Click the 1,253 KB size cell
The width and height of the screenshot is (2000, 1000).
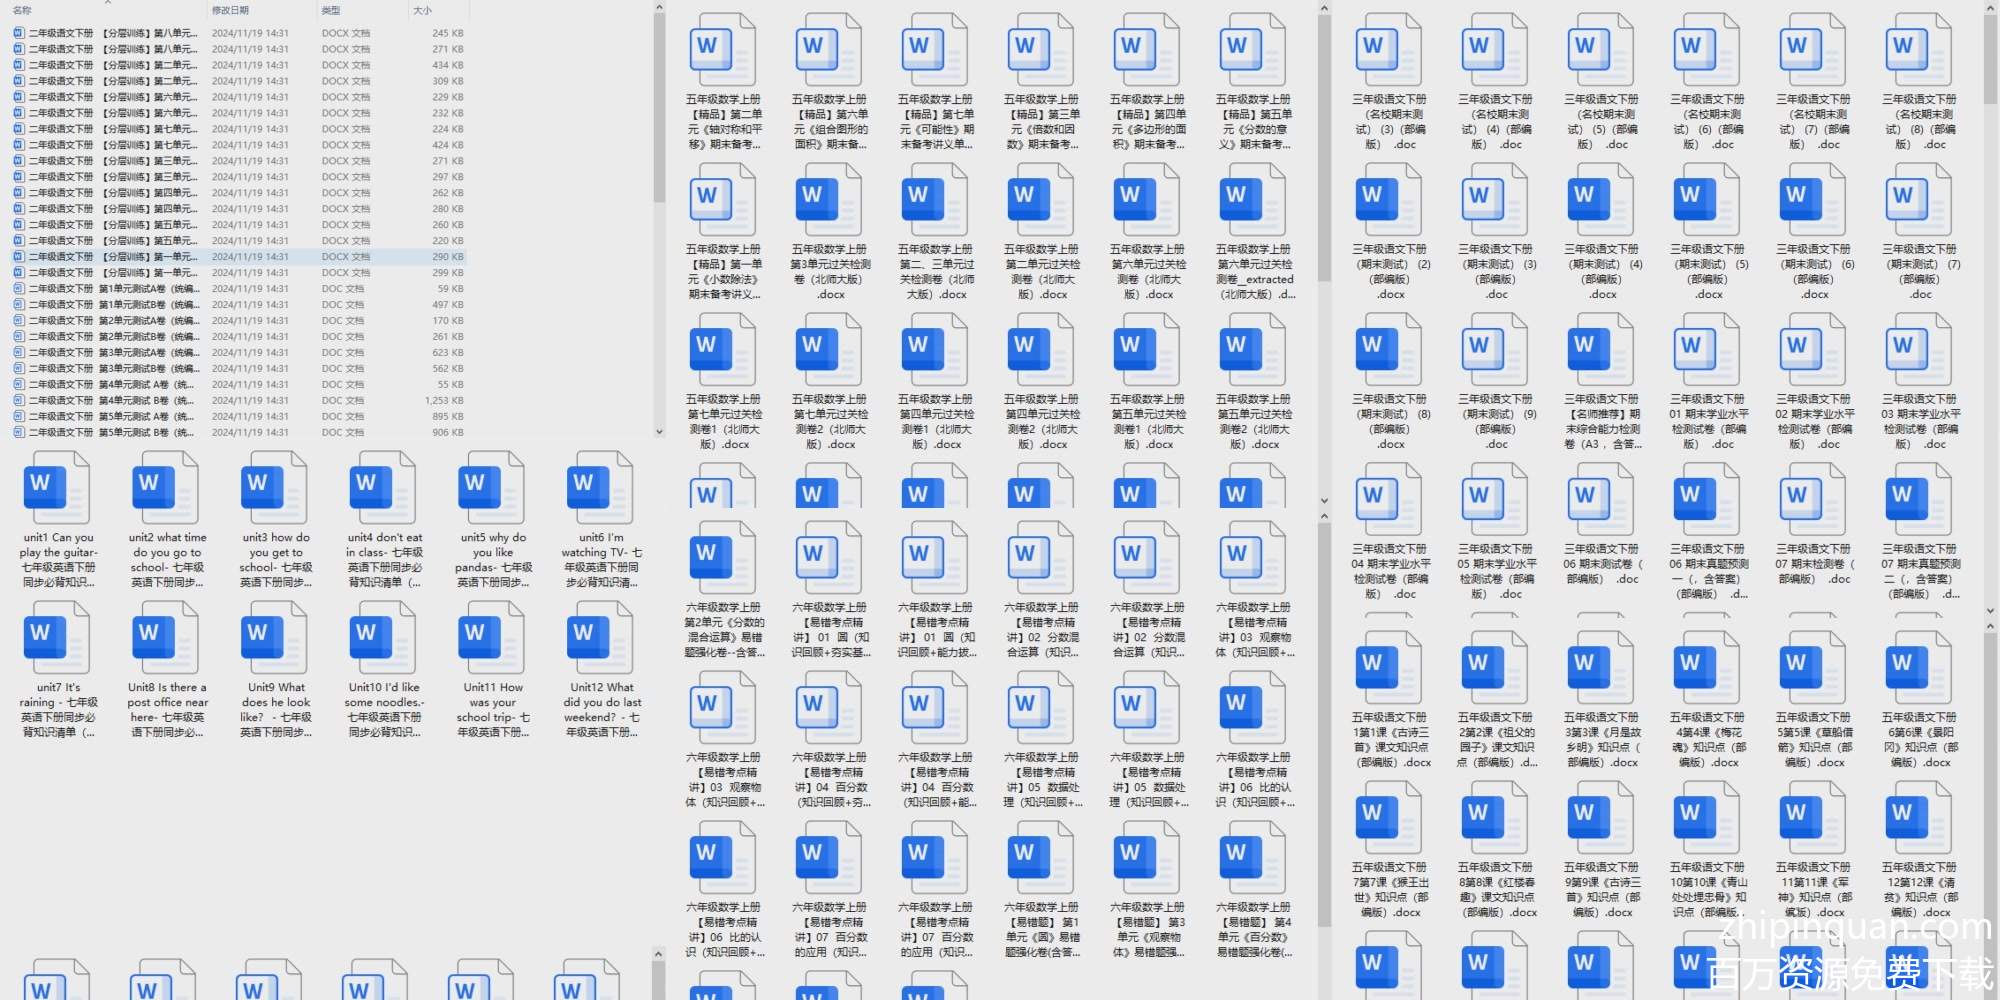pos(443,401)
